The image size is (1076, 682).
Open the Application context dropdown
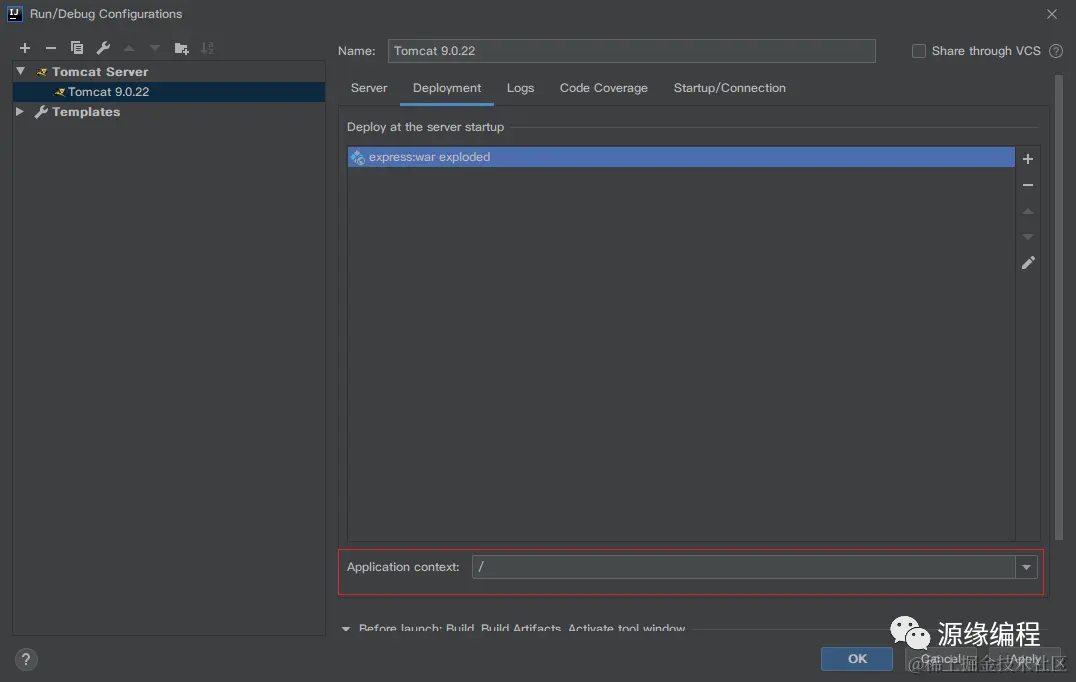tap(1027, 567)
